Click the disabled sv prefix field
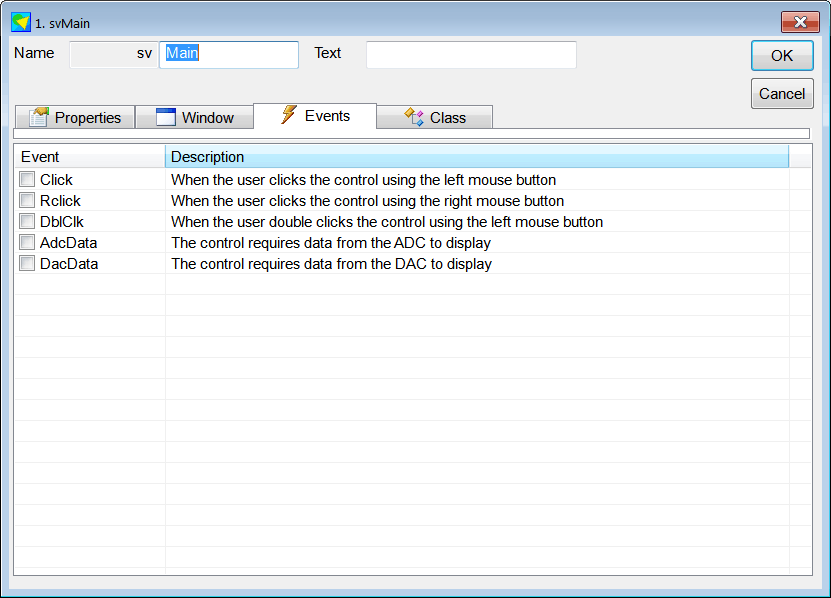Viewport: 831px width, 598px height. point(113,55)
